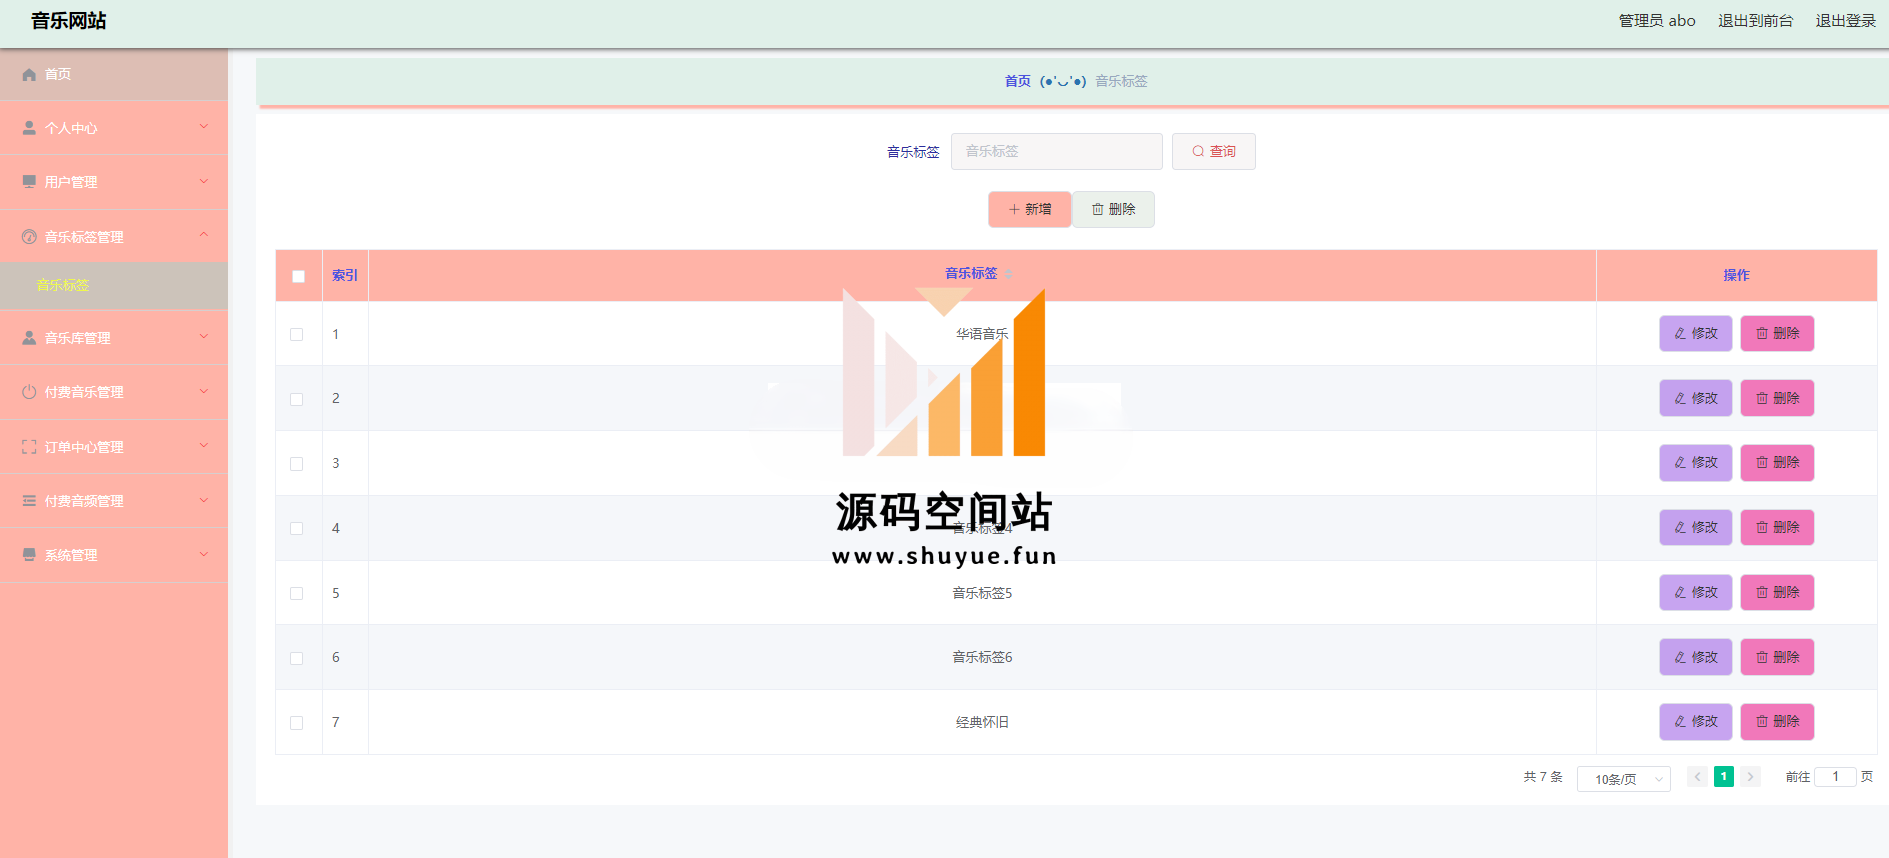This screenshot has width=1889, height=858.
Task: Expand the 付费音频管理 menu chevron
Action: 204,500
